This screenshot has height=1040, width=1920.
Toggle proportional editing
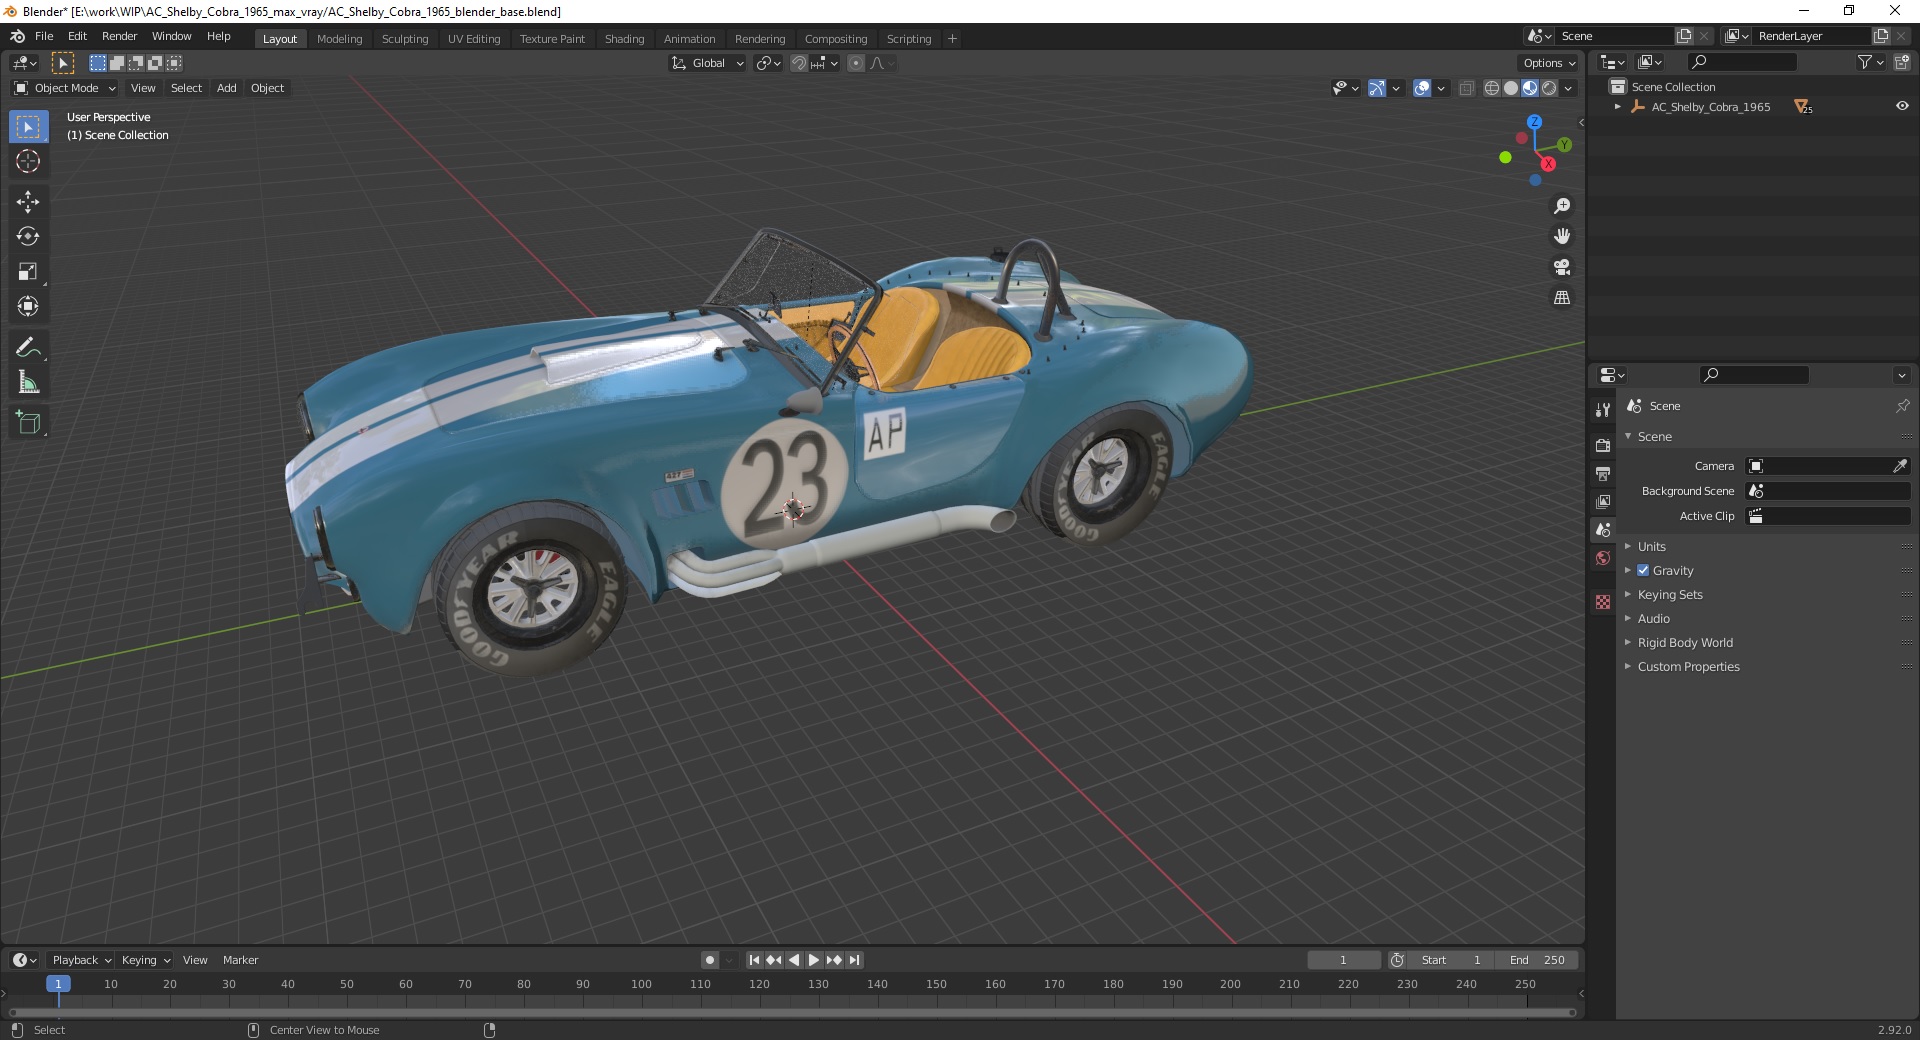(x=856, y=63)
